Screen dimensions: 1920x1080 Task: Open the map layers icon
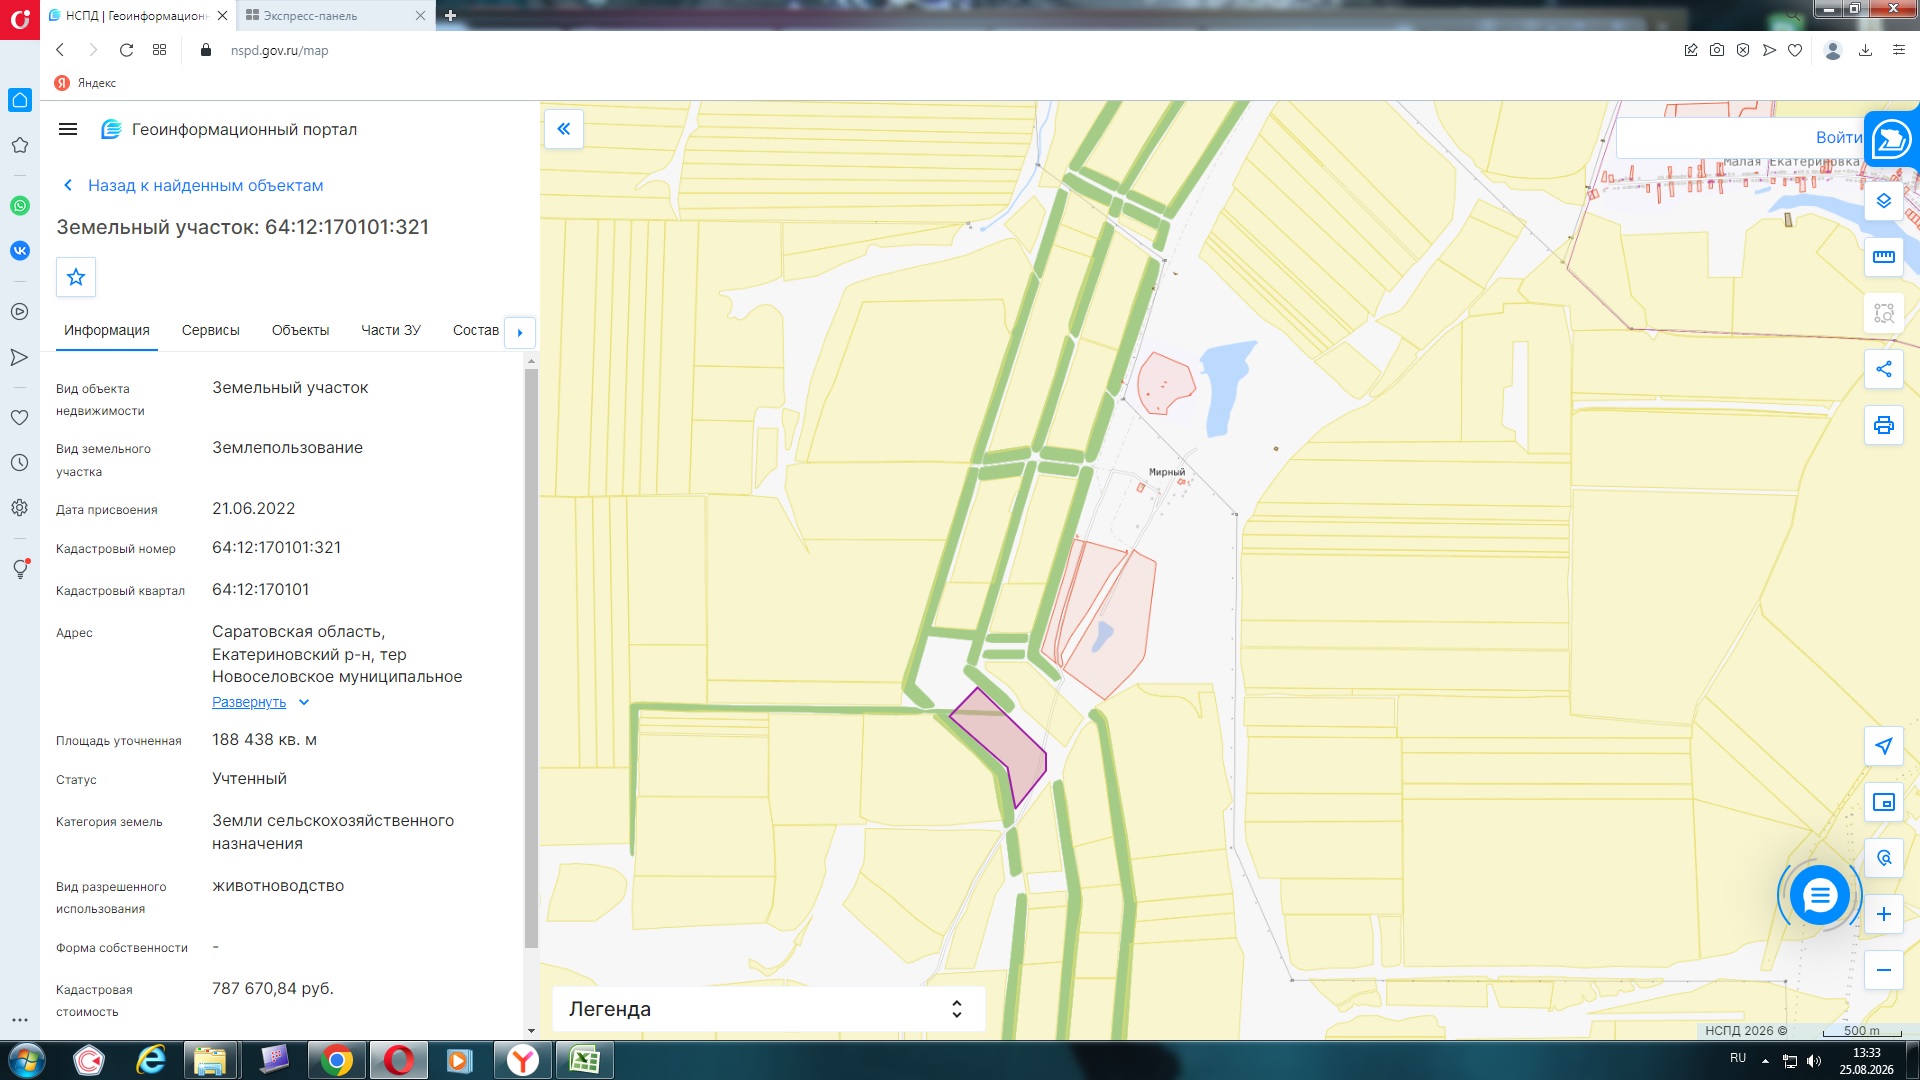1883,201
